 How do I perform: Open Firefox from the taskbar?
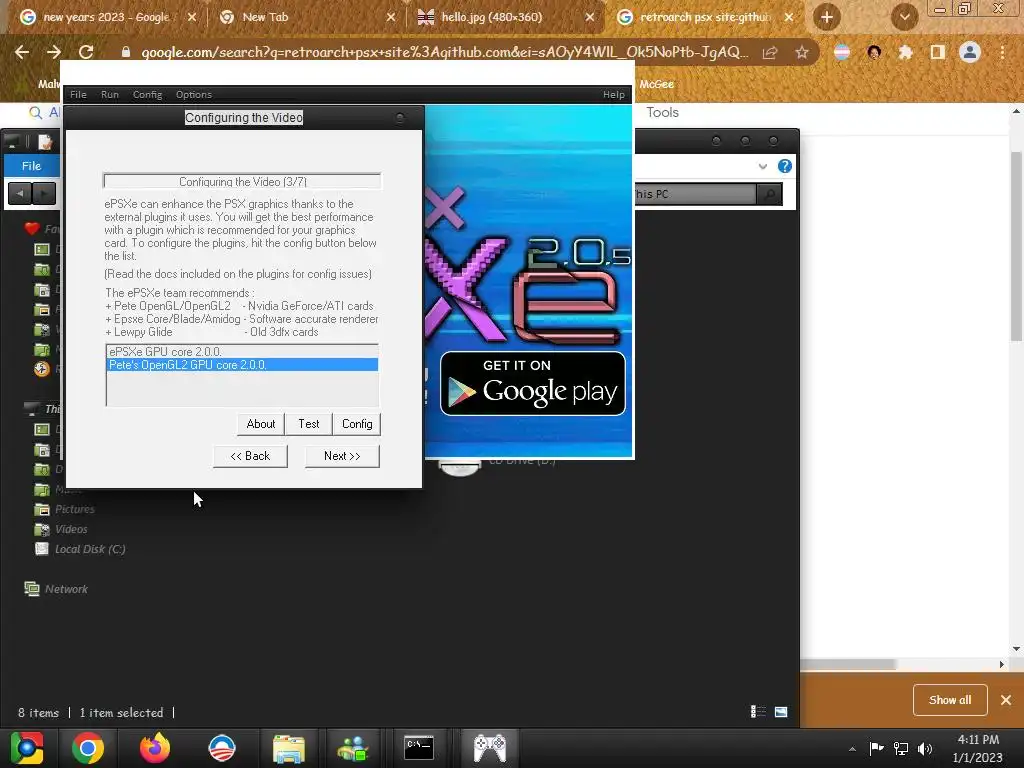tap(155, 748)
